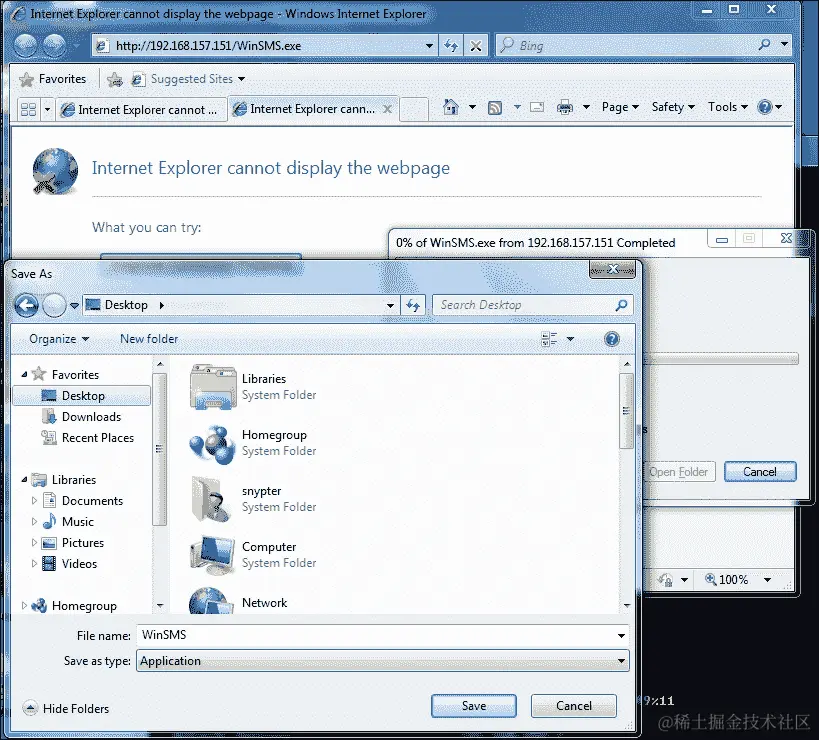Open Favorites button in IE
This screenshot has width=819, height=740.
(x=52, y=79)
